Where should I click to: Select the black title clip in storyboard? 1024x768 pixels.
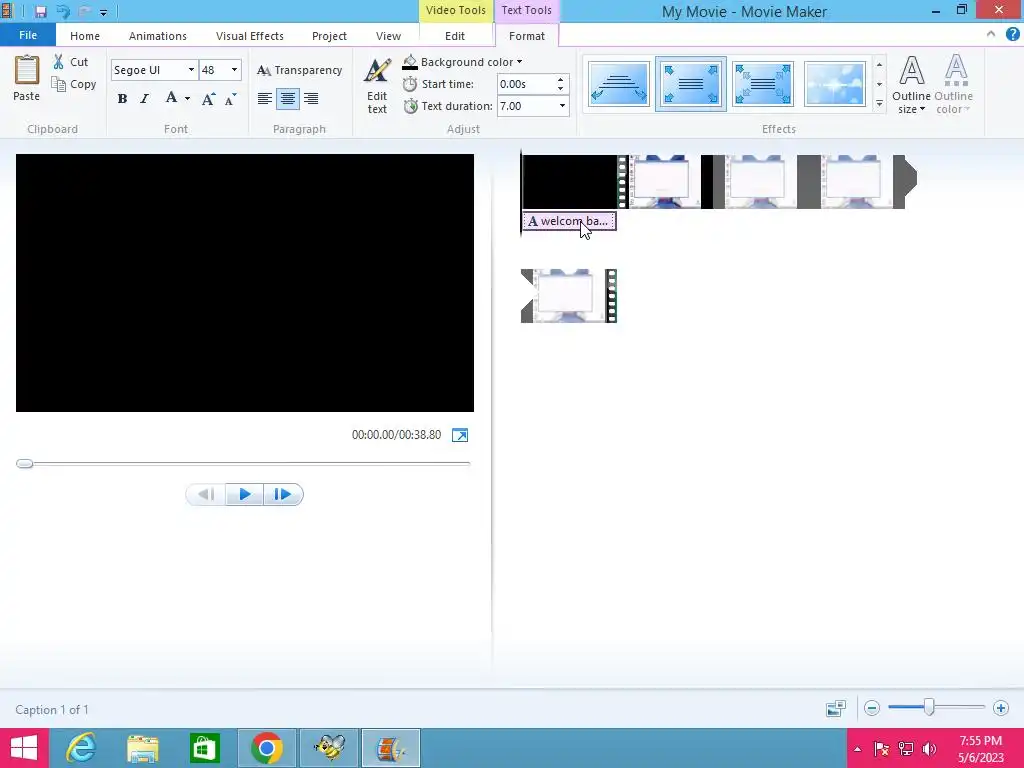pyautogui.click(x=570, y=182)
